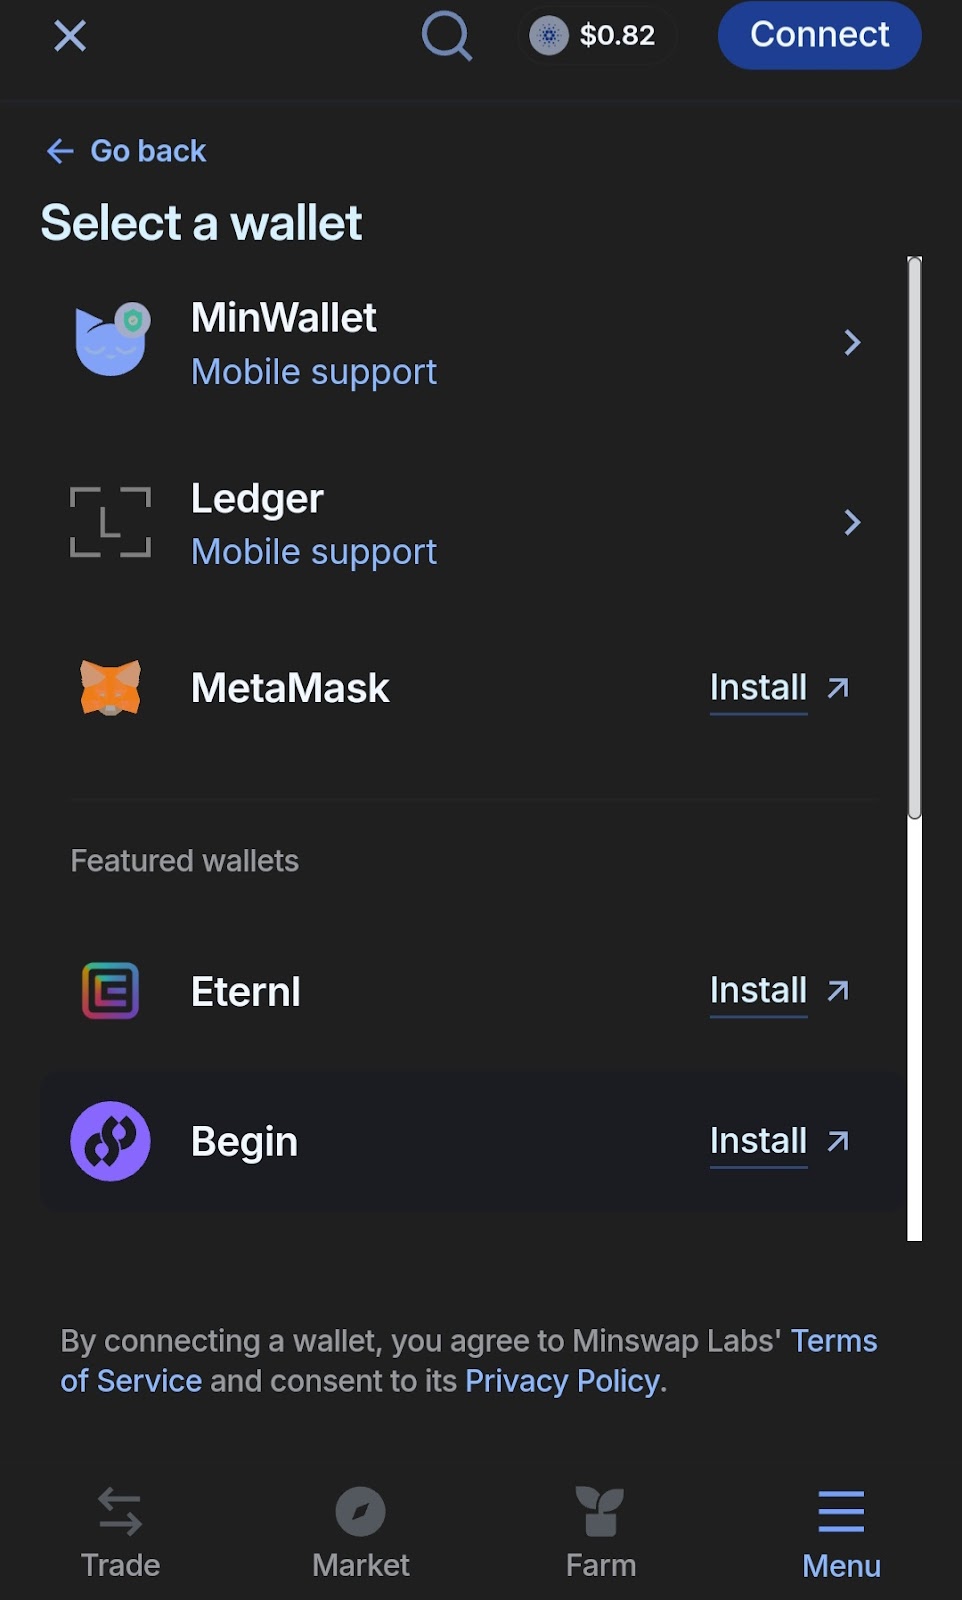Go back to the previous screen

[126, 151]
